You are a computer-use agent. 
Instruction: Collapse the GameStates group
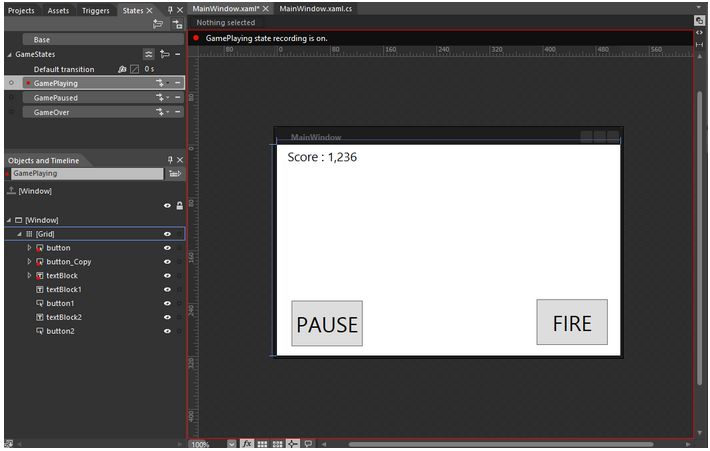[x=10, y=54]
